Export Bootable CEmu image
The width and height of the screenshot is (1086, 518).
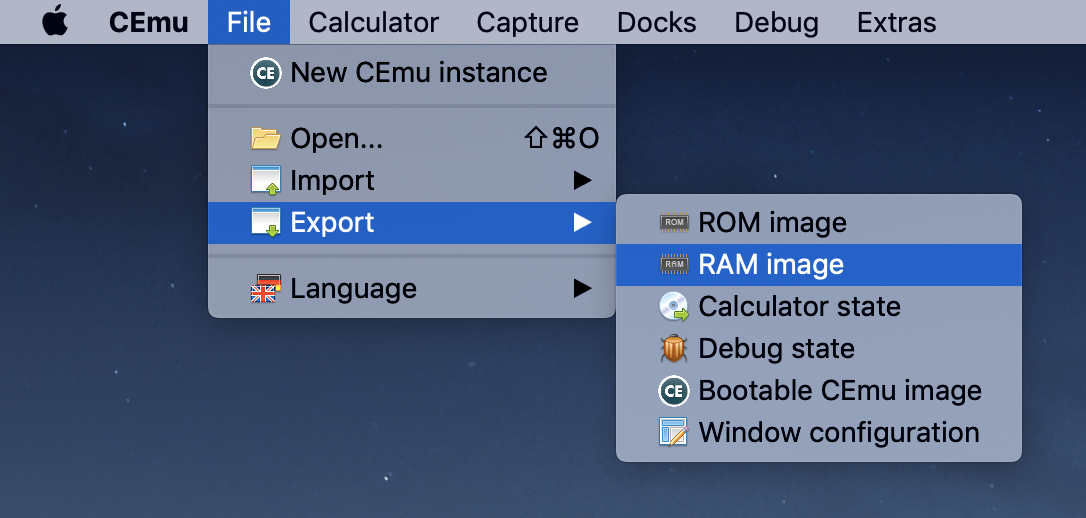tap(819, 391)
